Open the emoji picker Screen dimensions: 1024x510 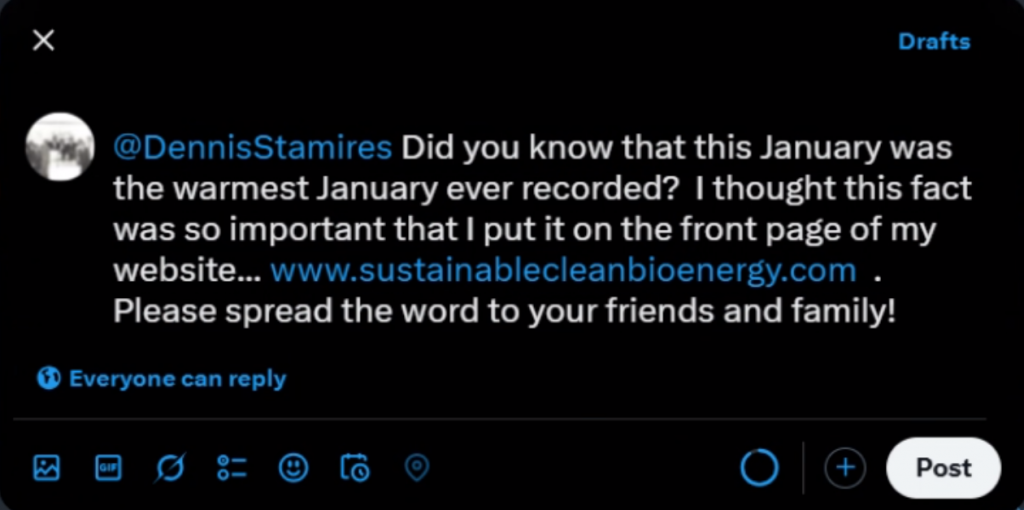click(293, 467)
